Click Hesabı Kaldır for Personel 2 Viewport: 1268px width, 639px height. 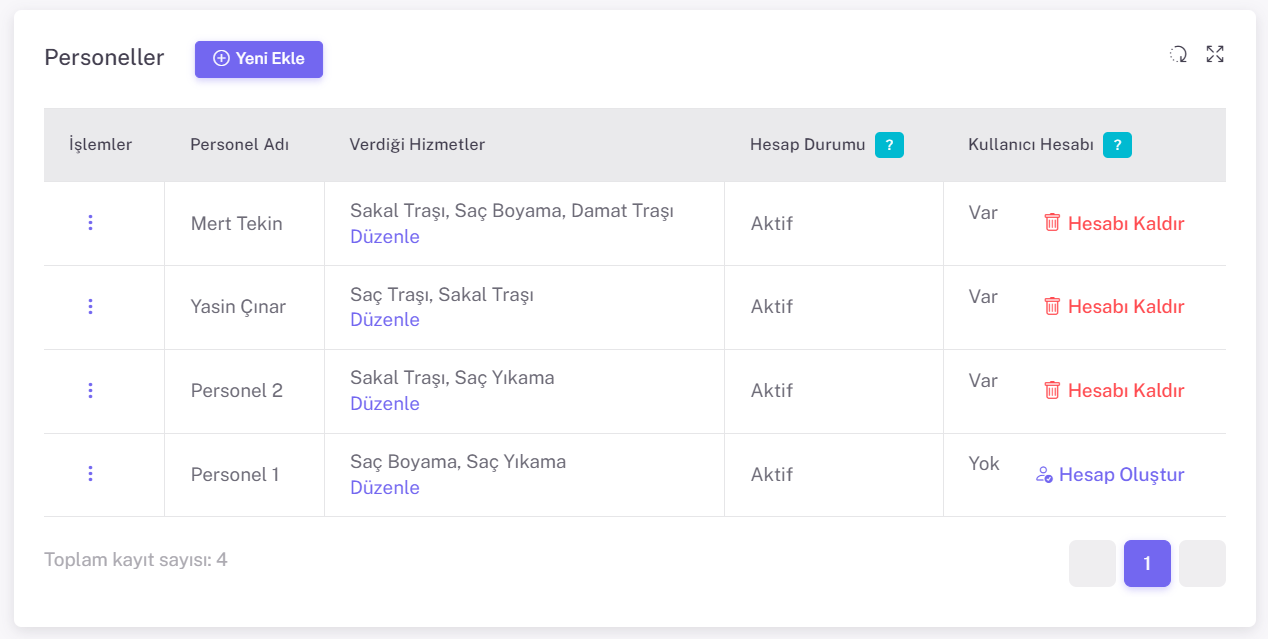[1114, 390]
